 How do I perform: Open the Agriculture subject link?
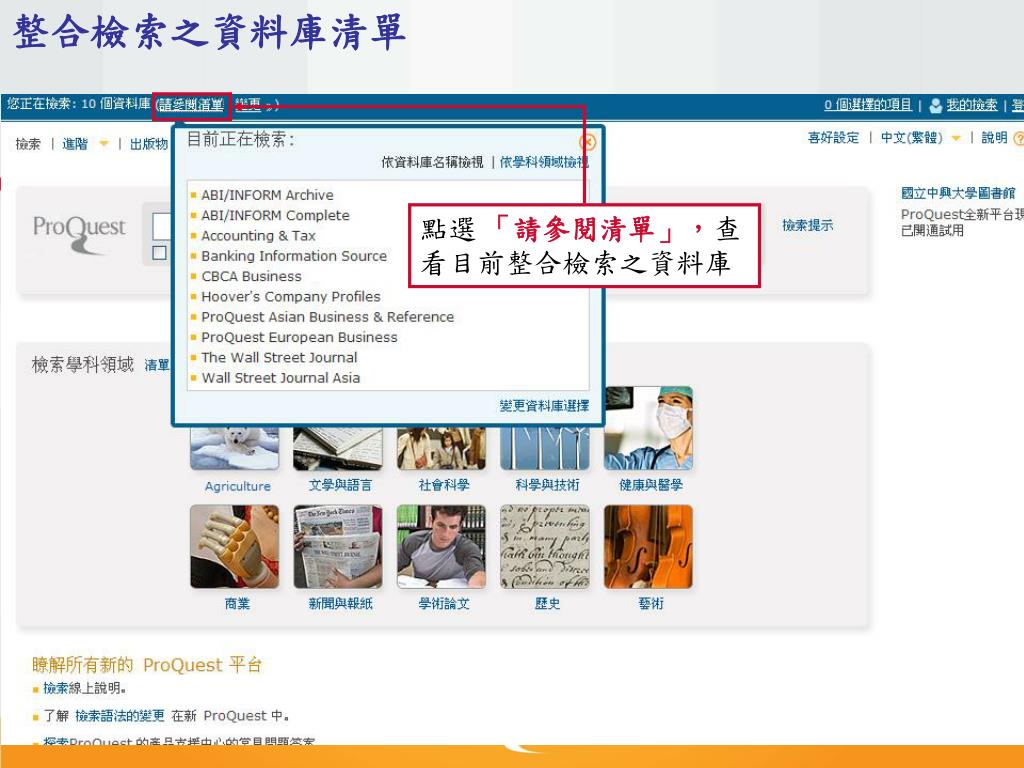[237, 486]
